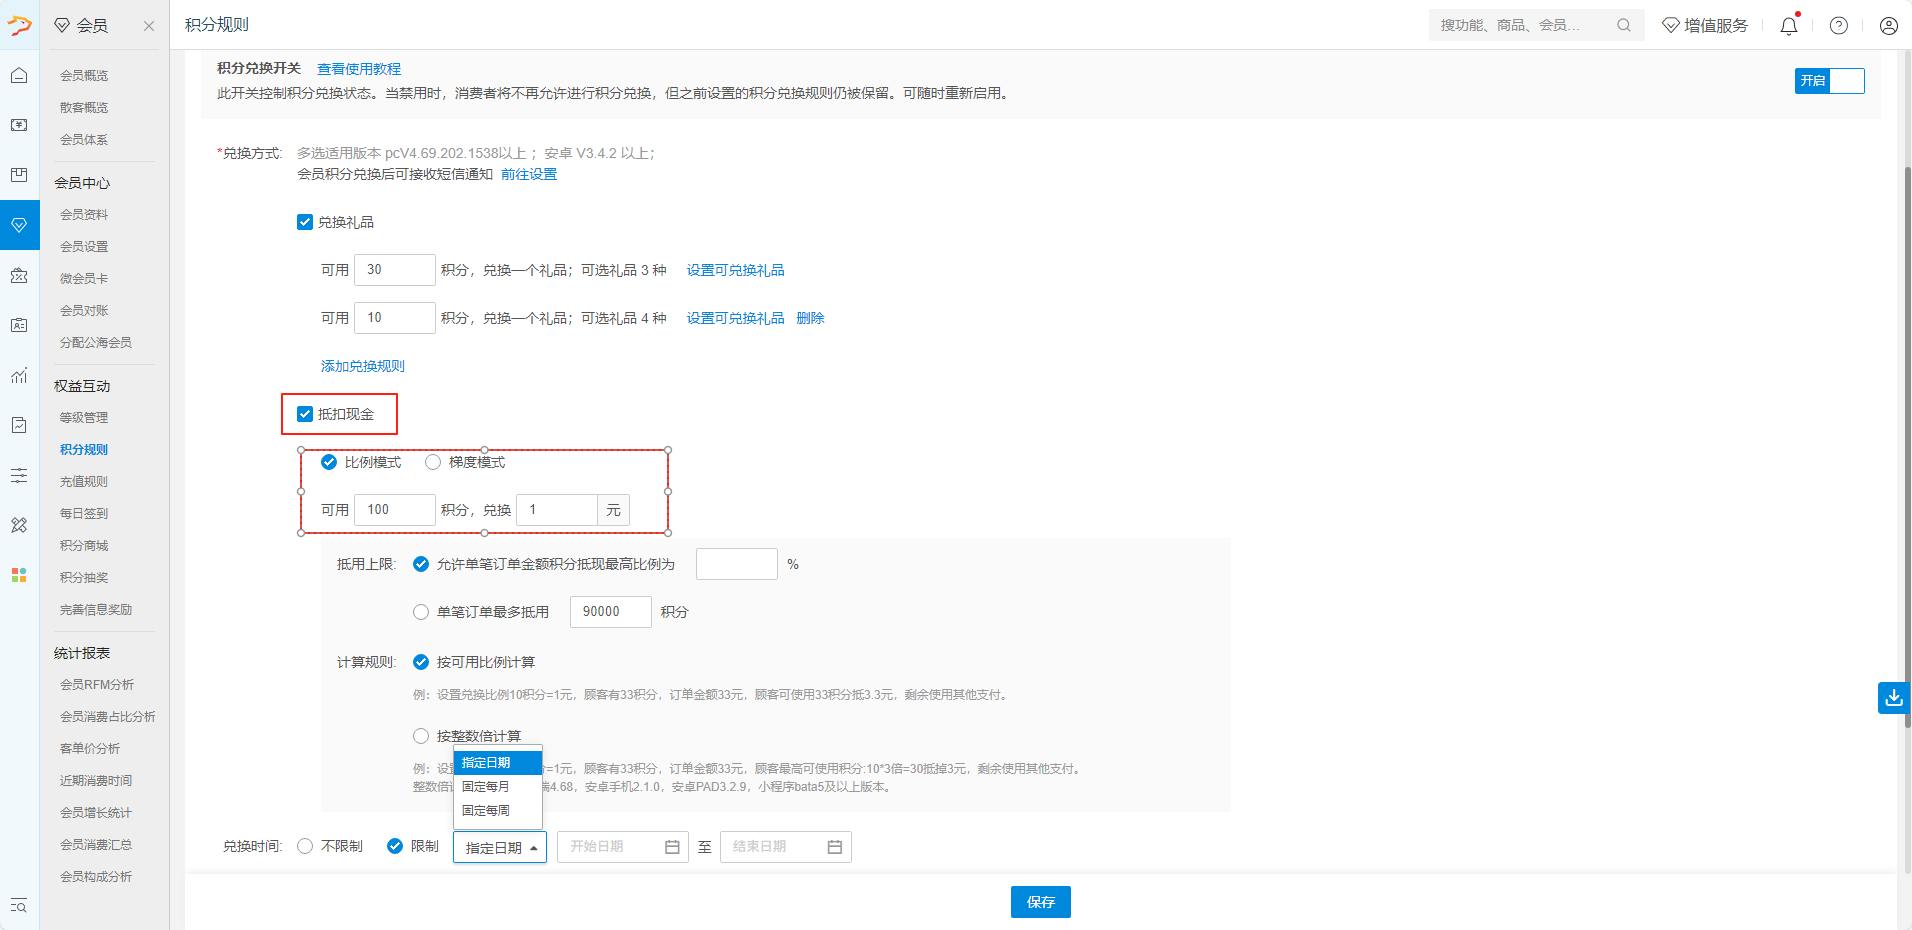Toggle the 积分兑换 开启 switch
Viewport: 1912px width, 930px height.
tap(1829, 81)
